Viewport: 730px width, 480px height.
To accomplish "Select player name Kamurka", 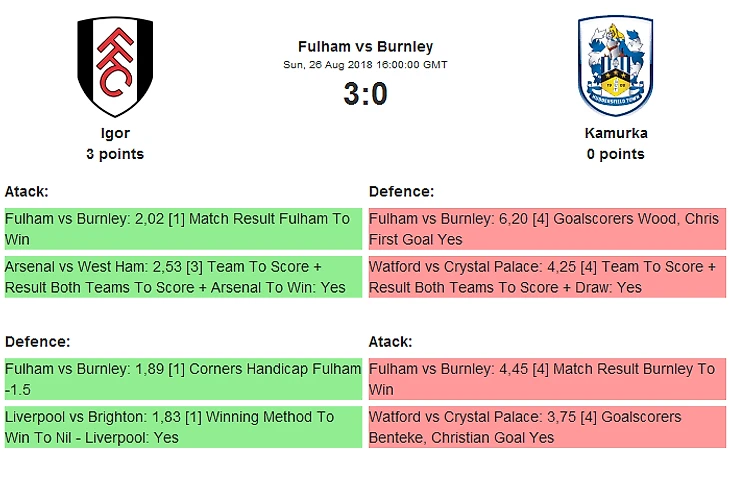I will click(615, 133).
